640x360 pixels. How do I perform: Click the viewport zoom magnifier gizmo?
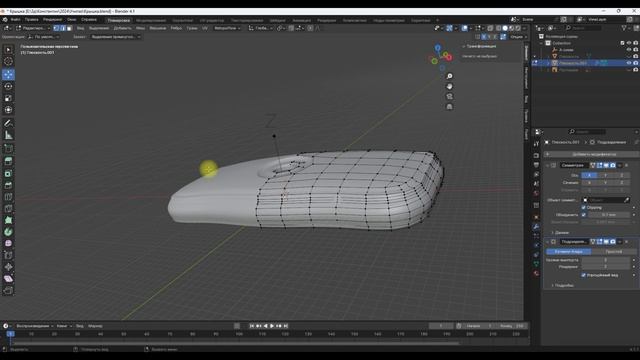pyautogui.click(x=449, y=76)
